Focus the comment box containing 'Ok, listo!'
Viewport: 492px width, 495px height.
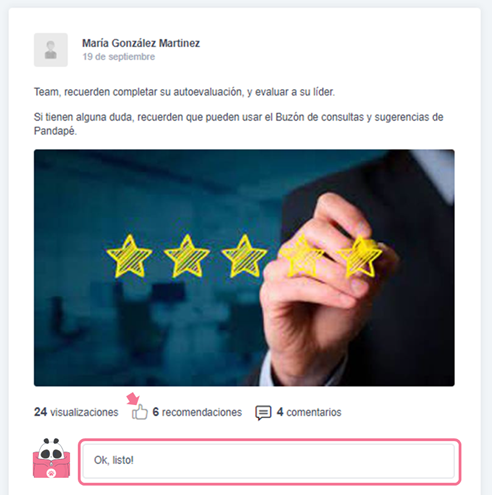(269, 460)
